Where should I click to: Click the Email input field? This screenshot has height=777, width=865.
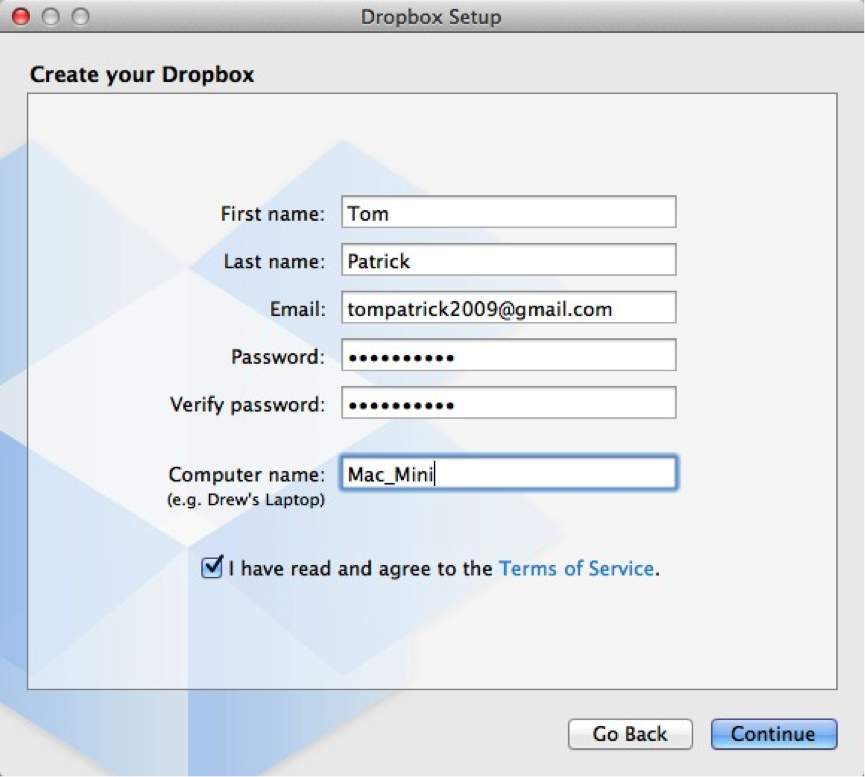(509, 307)
